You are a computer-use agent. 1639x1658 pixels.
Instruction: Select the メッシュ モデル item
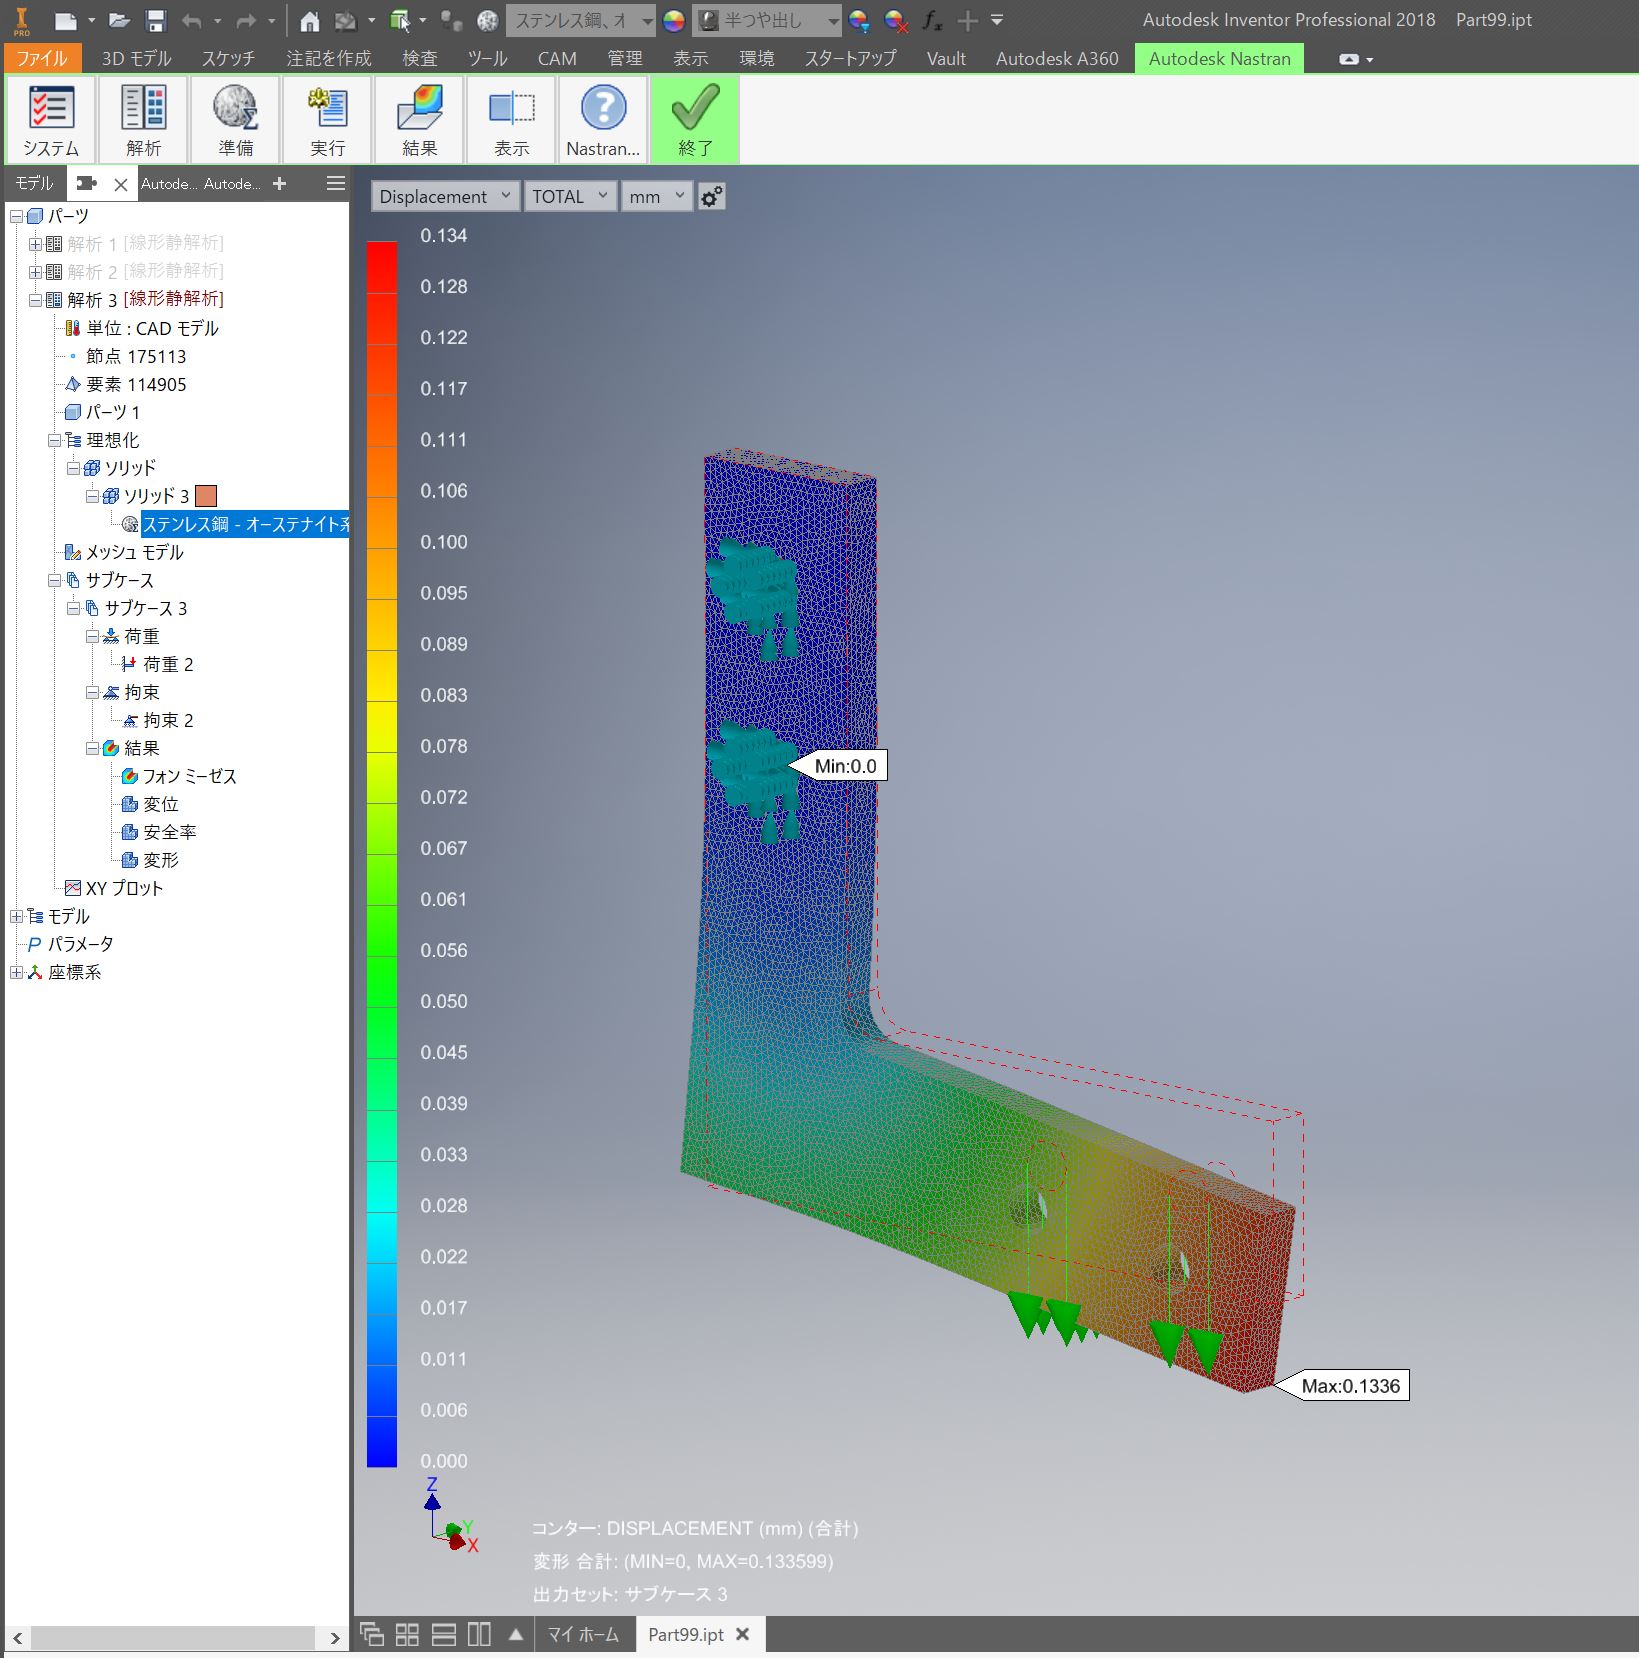pos(134,552)
